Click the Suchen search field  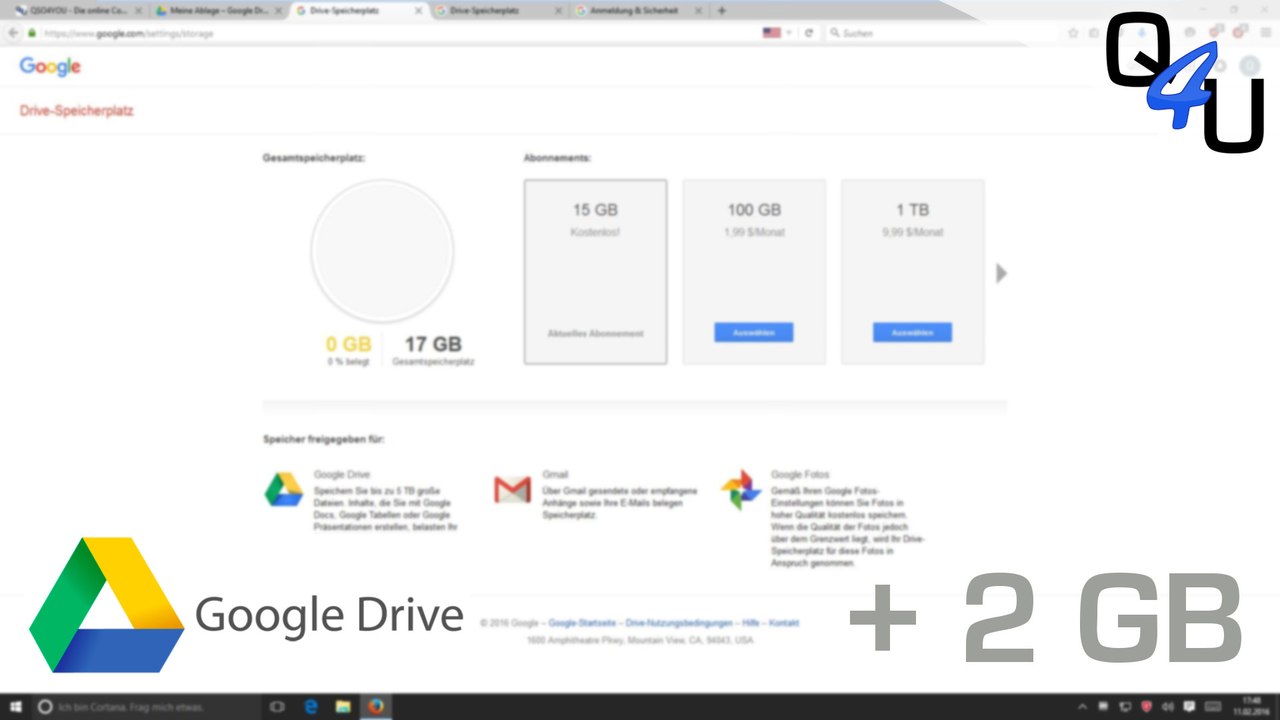(x=940, y=33)
